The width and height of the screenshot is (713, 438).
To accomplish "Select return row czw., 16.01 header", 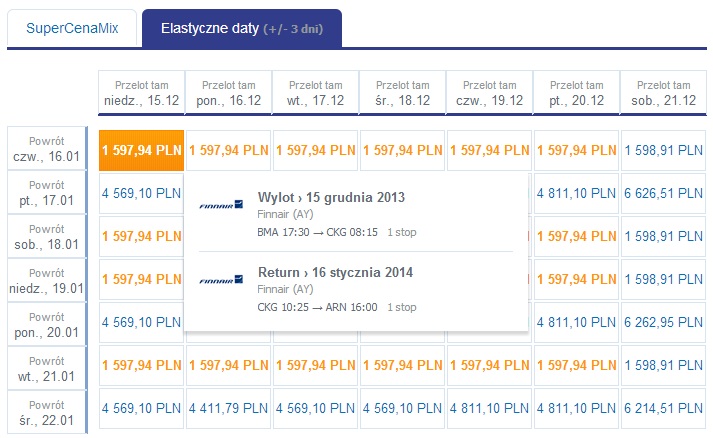I will [x=47, y=149].
